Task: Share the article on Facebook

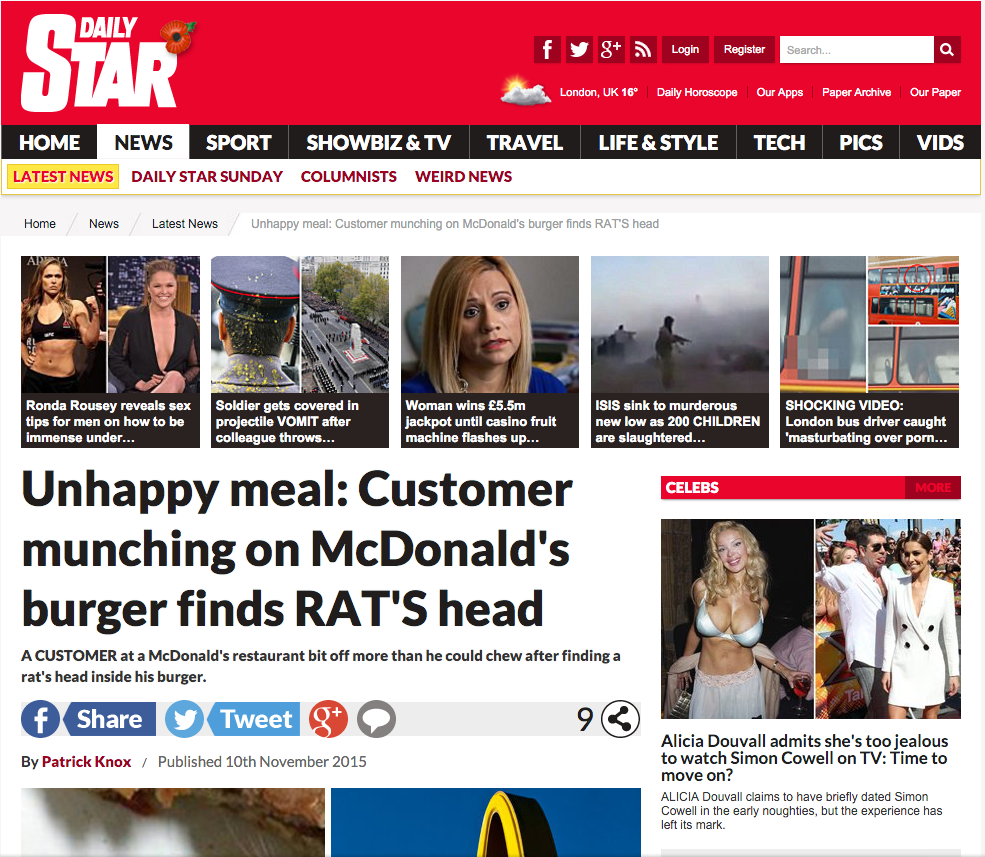Action: (89, 719)
